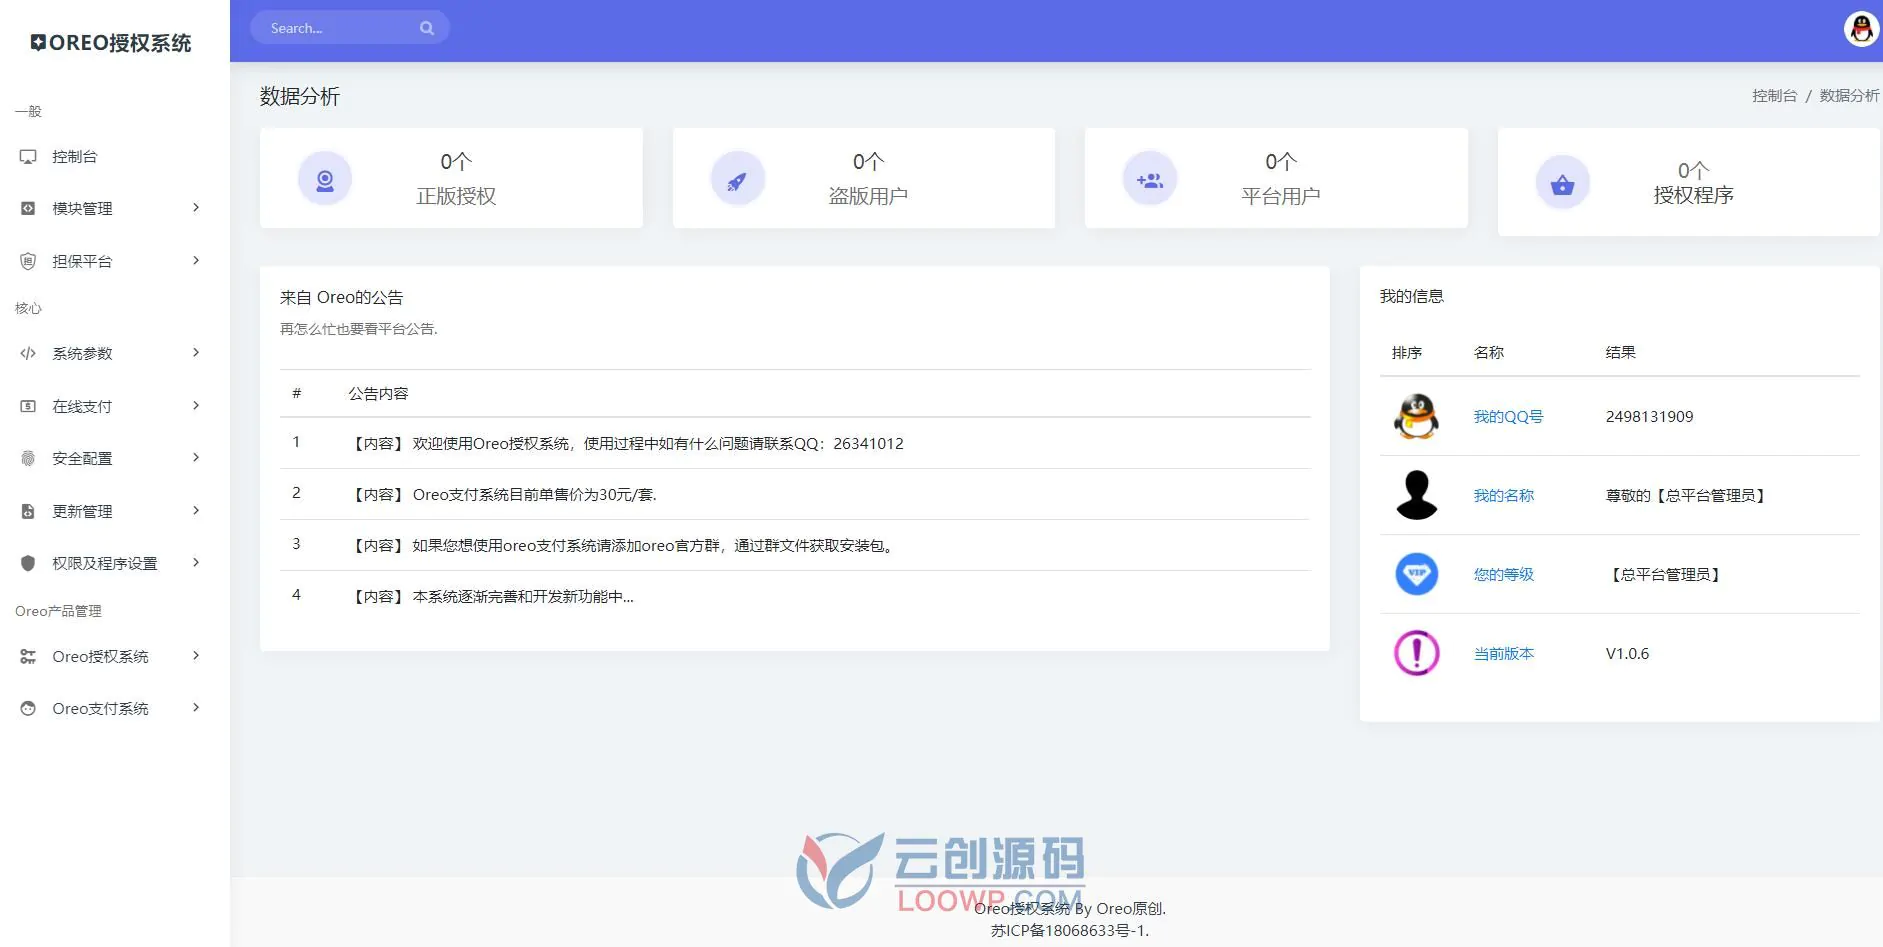This screenshot has height=947, width=1883.
Task: Expand the 安全配置 chevron
Action: (196, 458)
